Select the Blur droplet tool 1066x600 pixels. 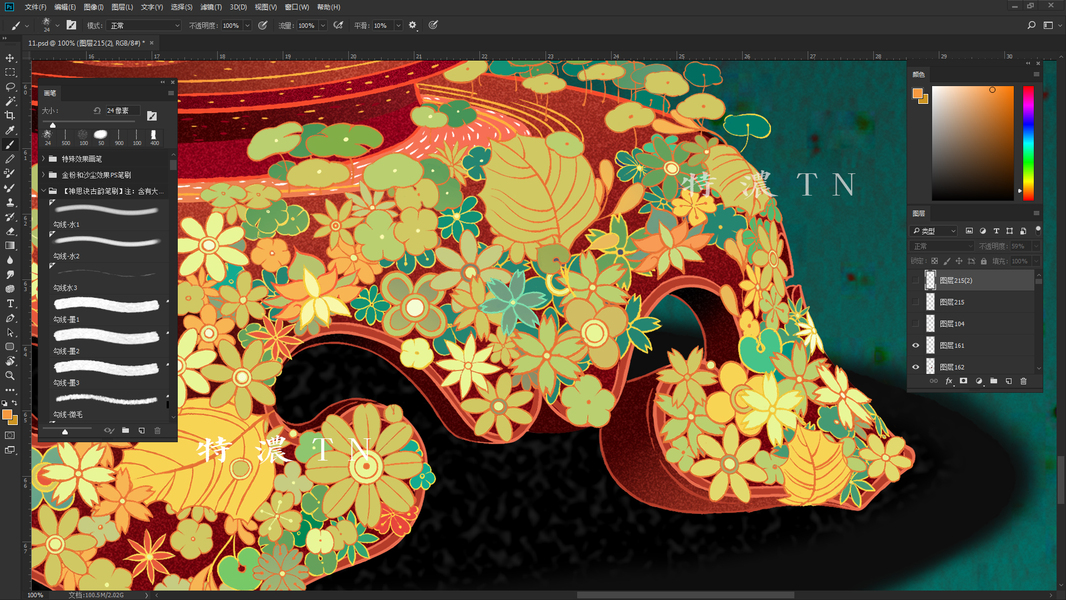pyautogui.click(x=10, y=260)
